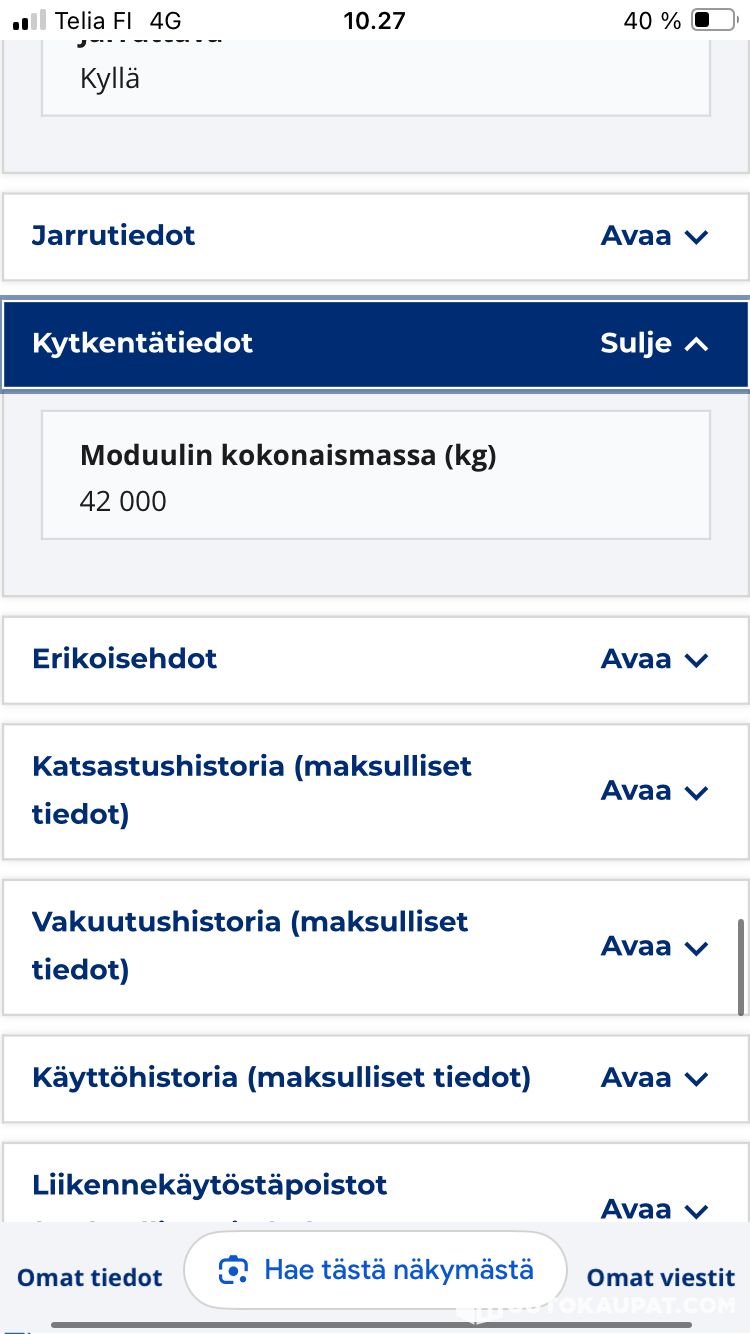Expand the Jarrutiedot section
Screen dimensions: 750x1334
(375, 236)
